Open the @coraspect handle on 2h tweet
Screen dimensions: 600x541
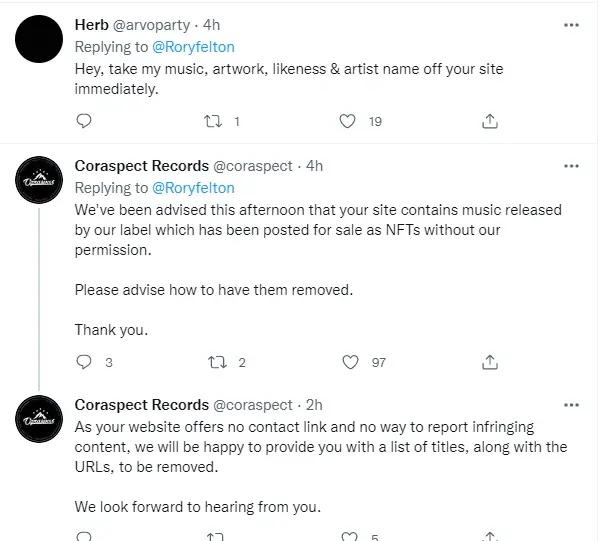click(253, 405)
